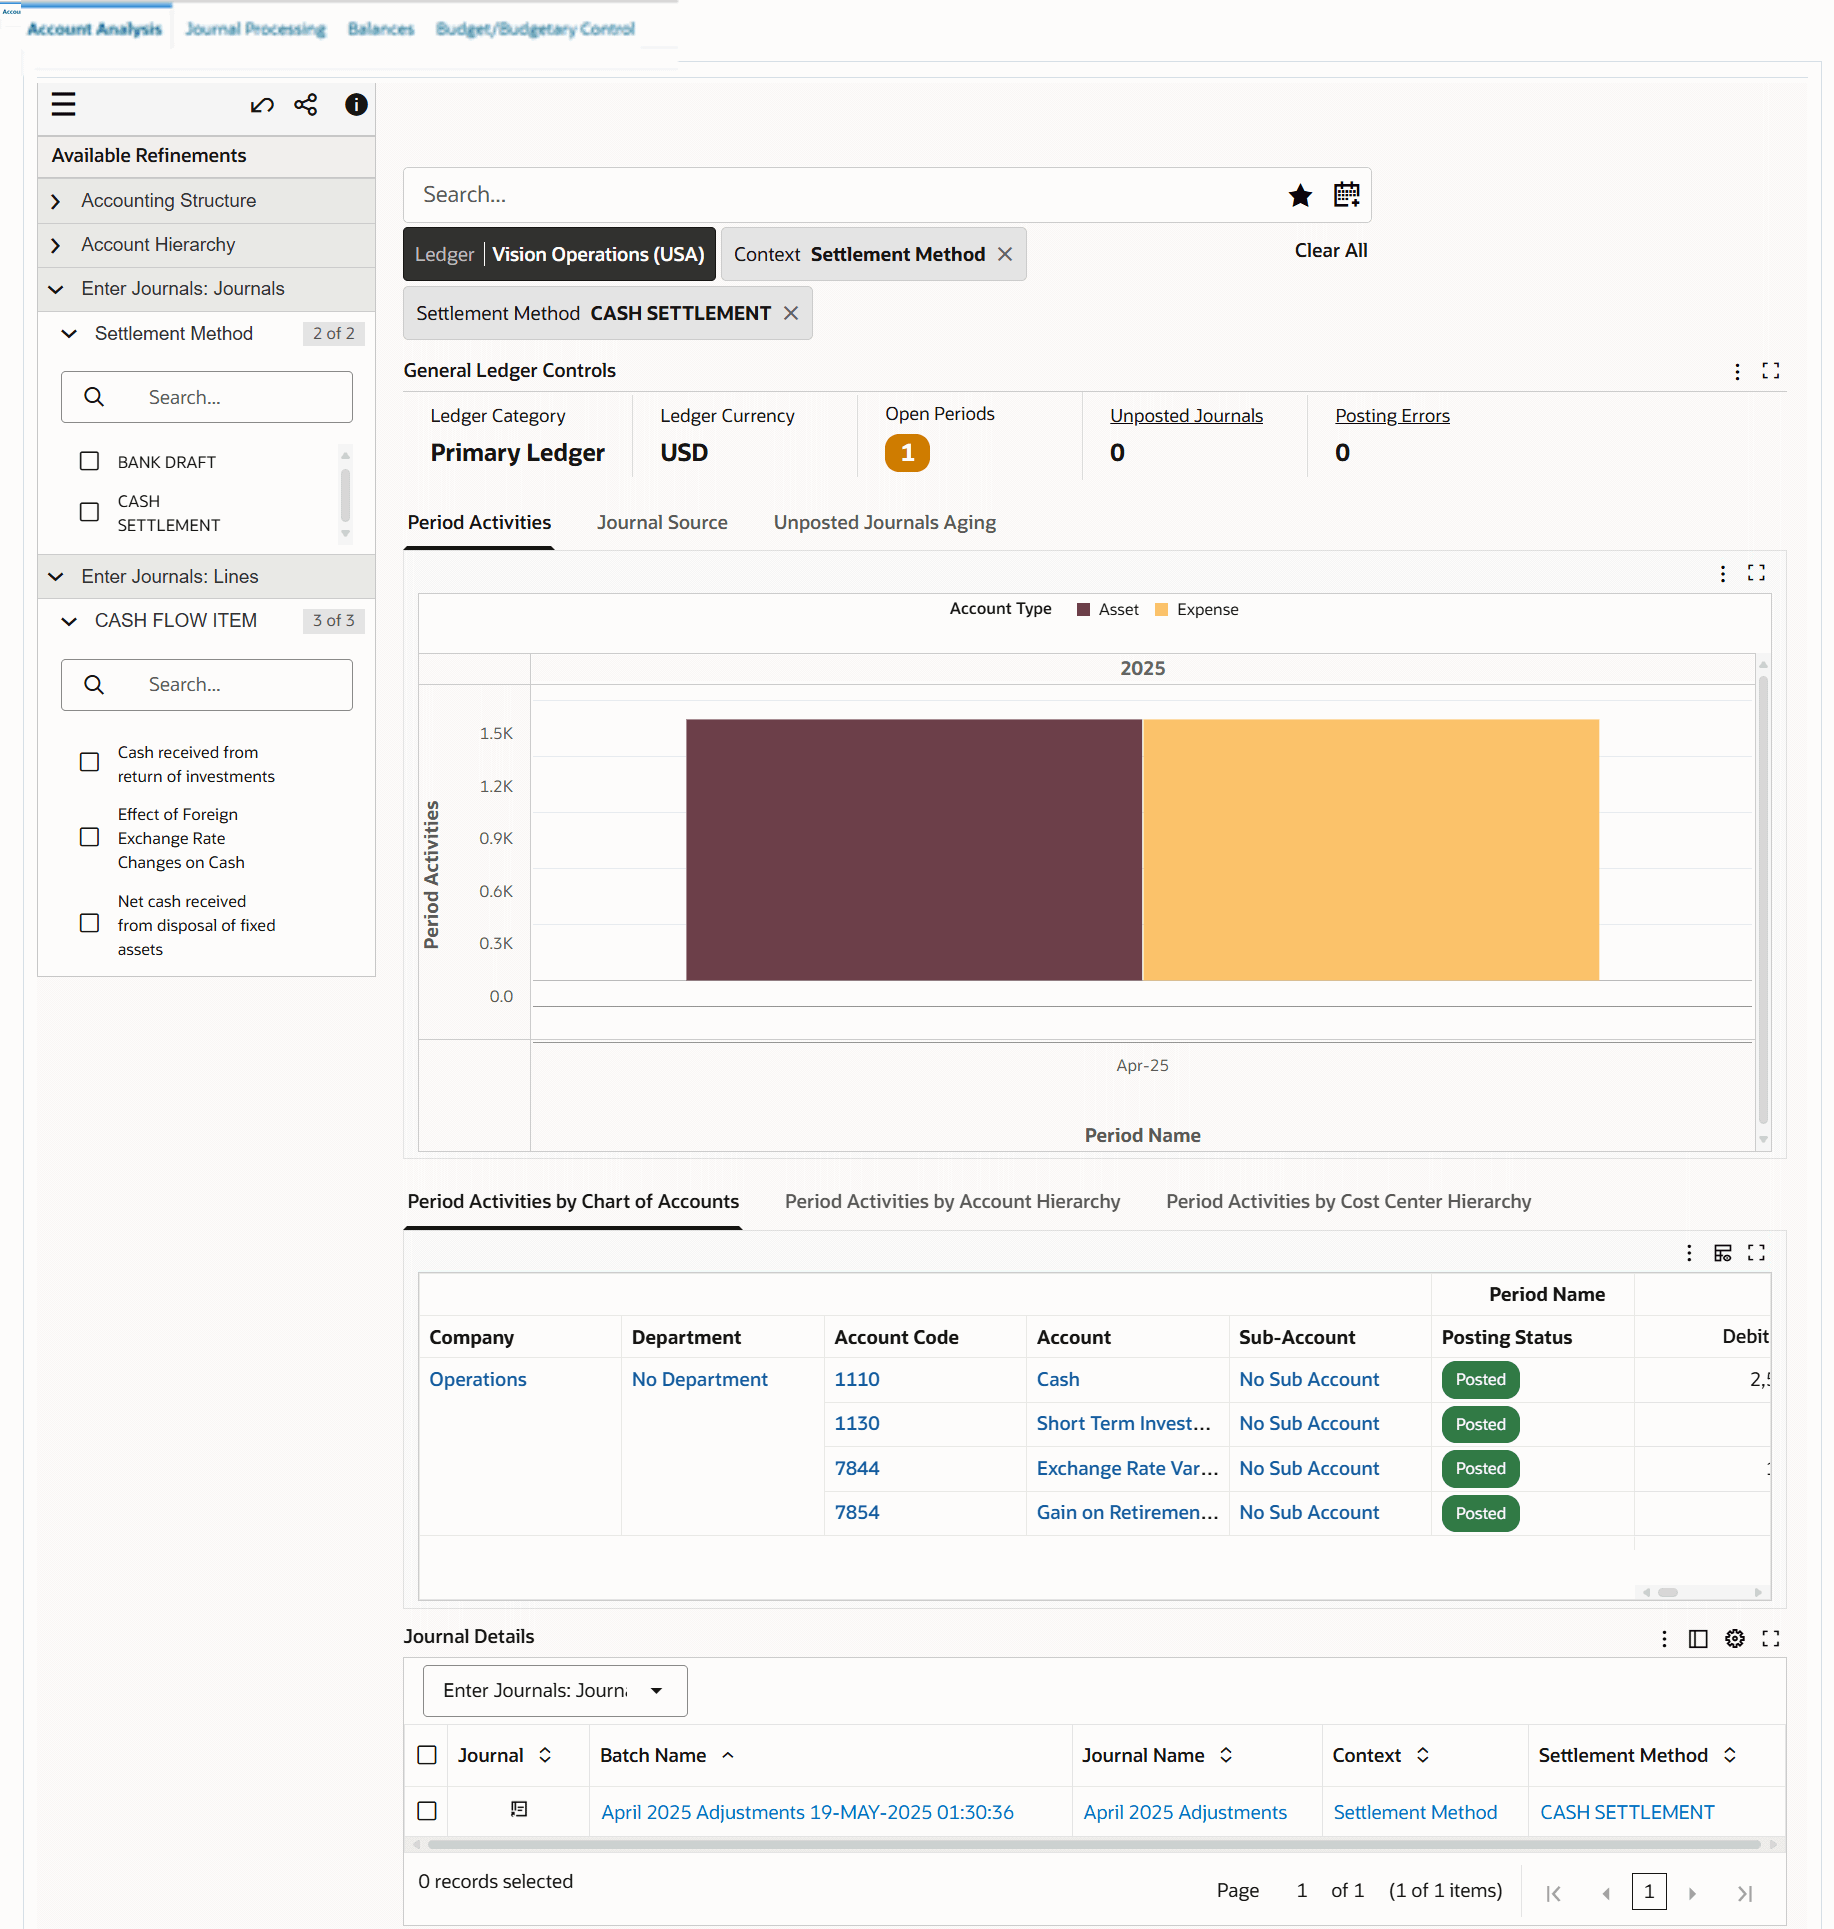This screenshot has width=1834, height=1929.
Task: Open the Budget/Budgetary Control tab
Action: 536,29
